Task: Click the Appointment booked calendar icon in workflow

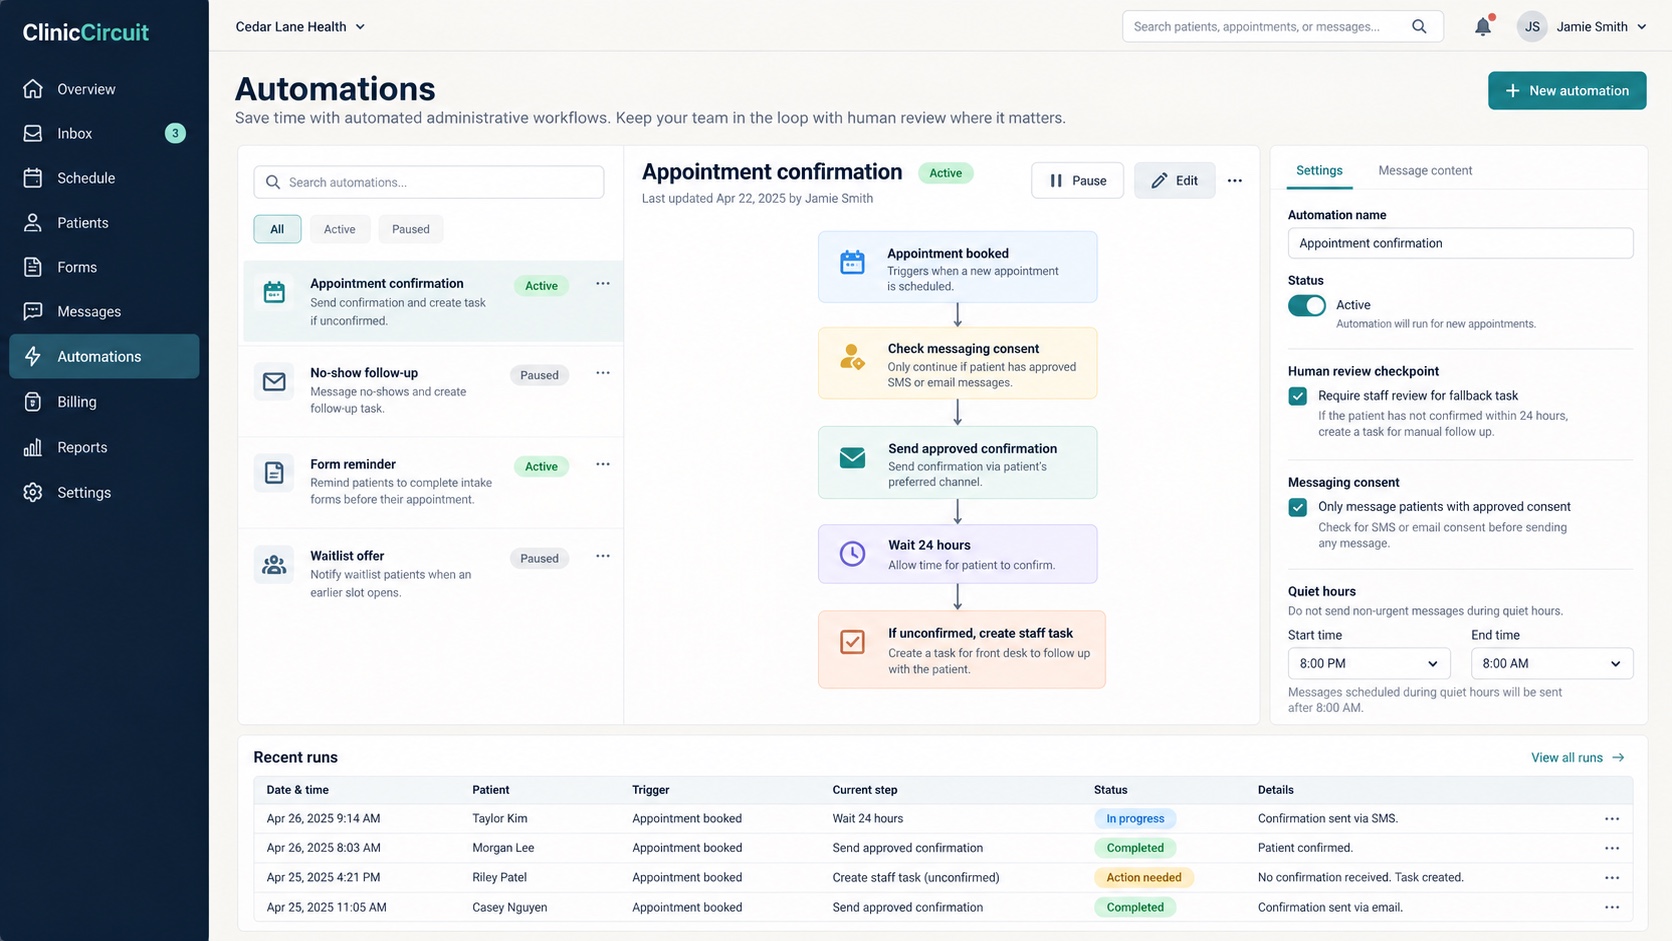Action: coord(852,262)
